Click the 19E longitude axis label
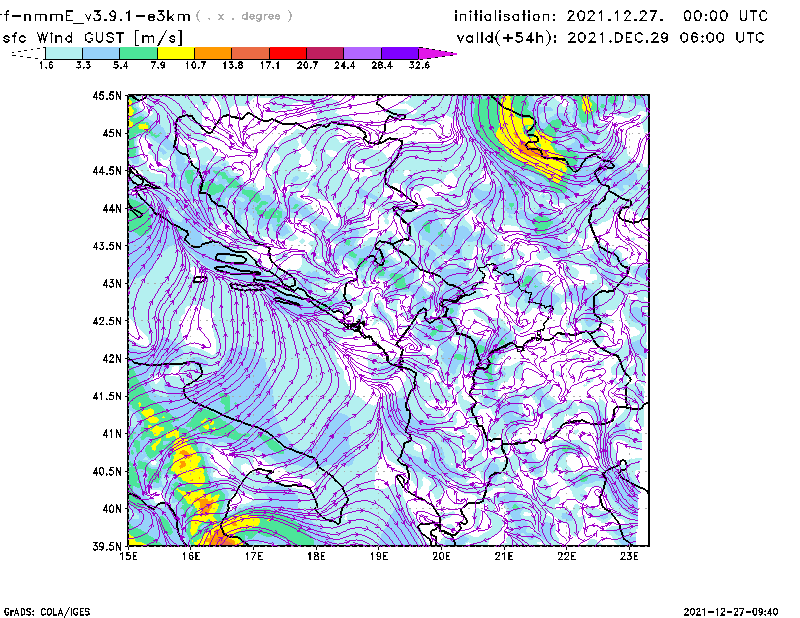The image size is (800, 618). (x=379, y=556)
